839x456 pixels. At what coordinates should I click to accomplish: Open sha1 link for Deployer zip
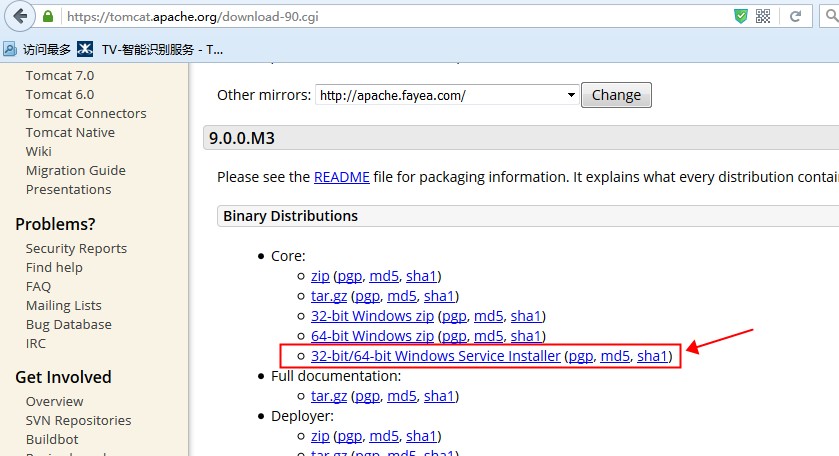tap(422, 436)
